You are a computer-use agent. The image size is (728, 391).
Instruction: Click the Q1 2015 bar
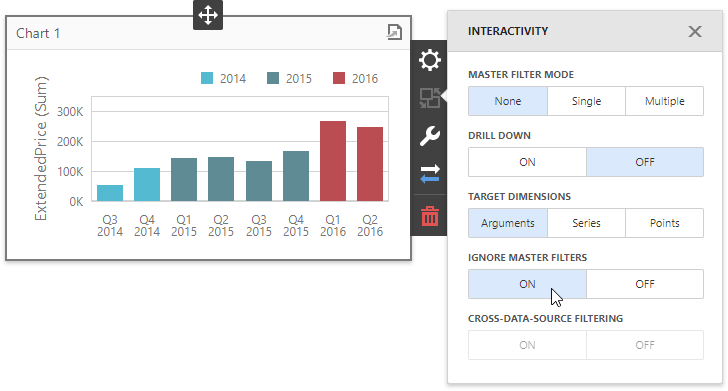[184, 180]
